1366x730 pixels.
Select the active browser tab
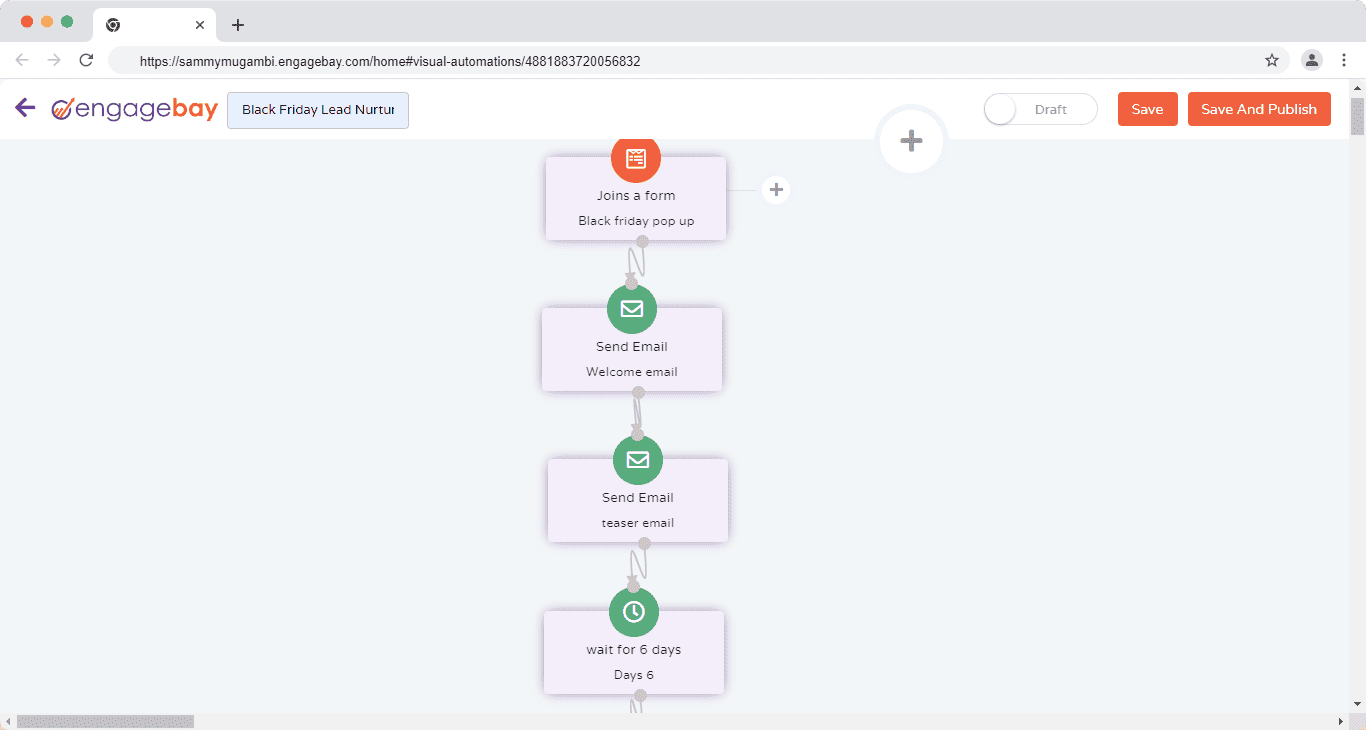(153, 25)
